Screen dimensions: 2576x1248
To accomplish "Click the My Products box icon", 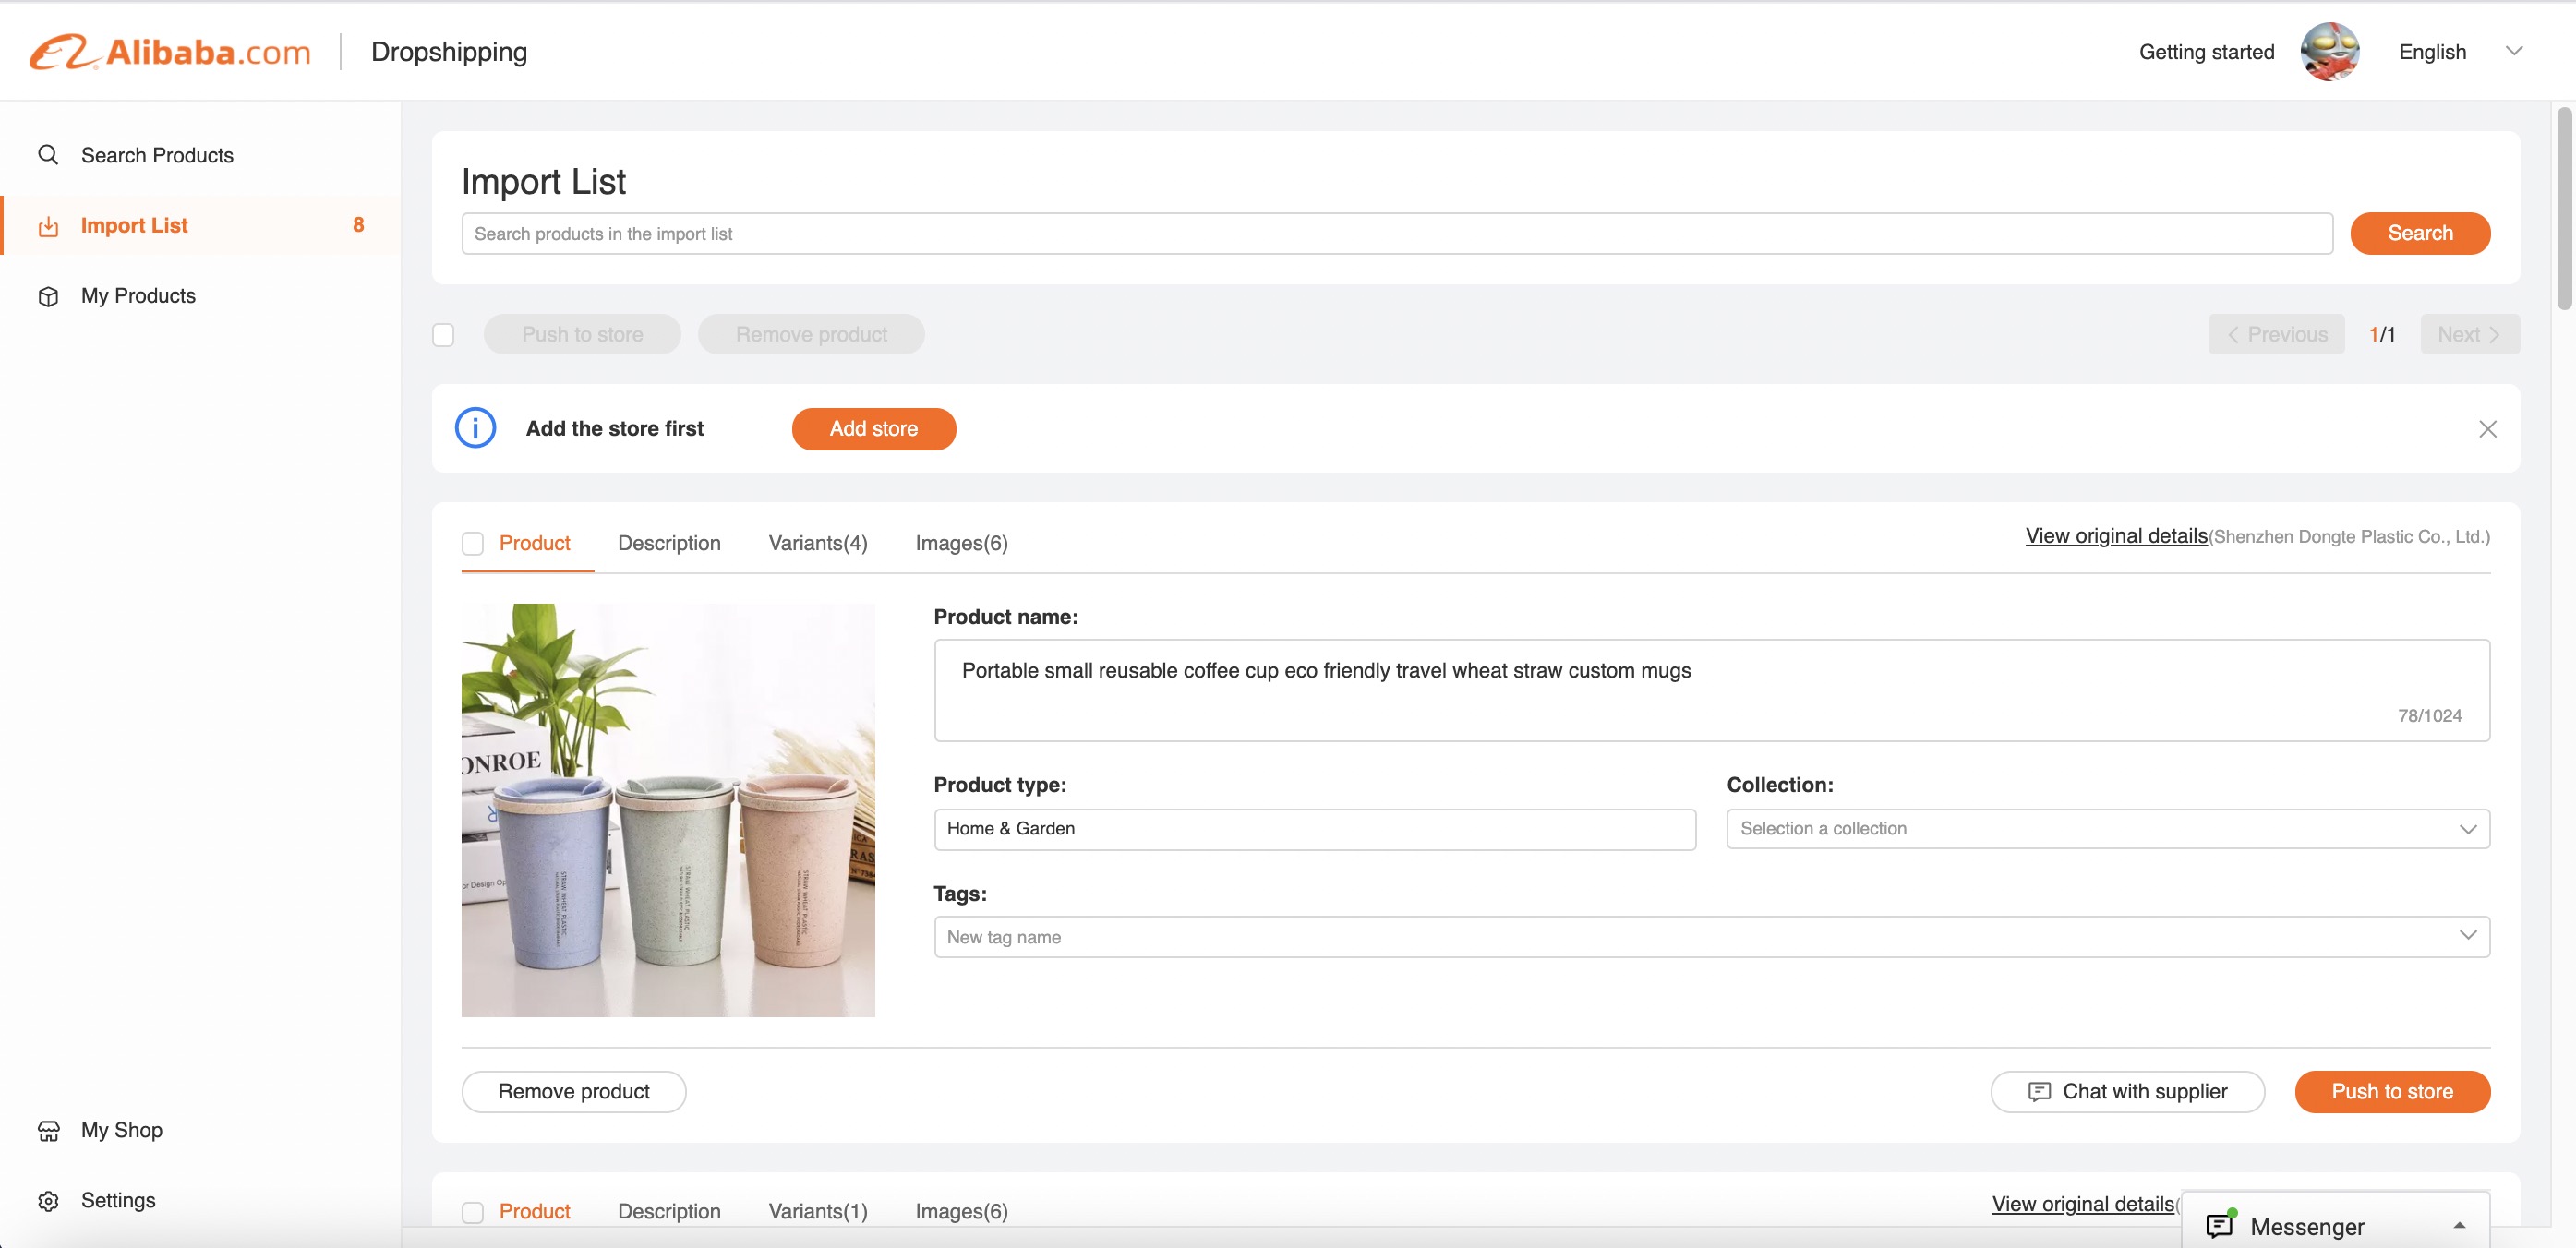I will (48, 296).
